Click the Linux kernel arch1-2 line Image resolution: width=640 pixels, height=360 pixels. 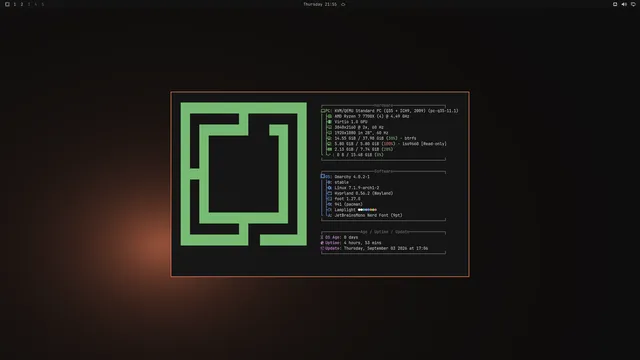coord(356,188)
